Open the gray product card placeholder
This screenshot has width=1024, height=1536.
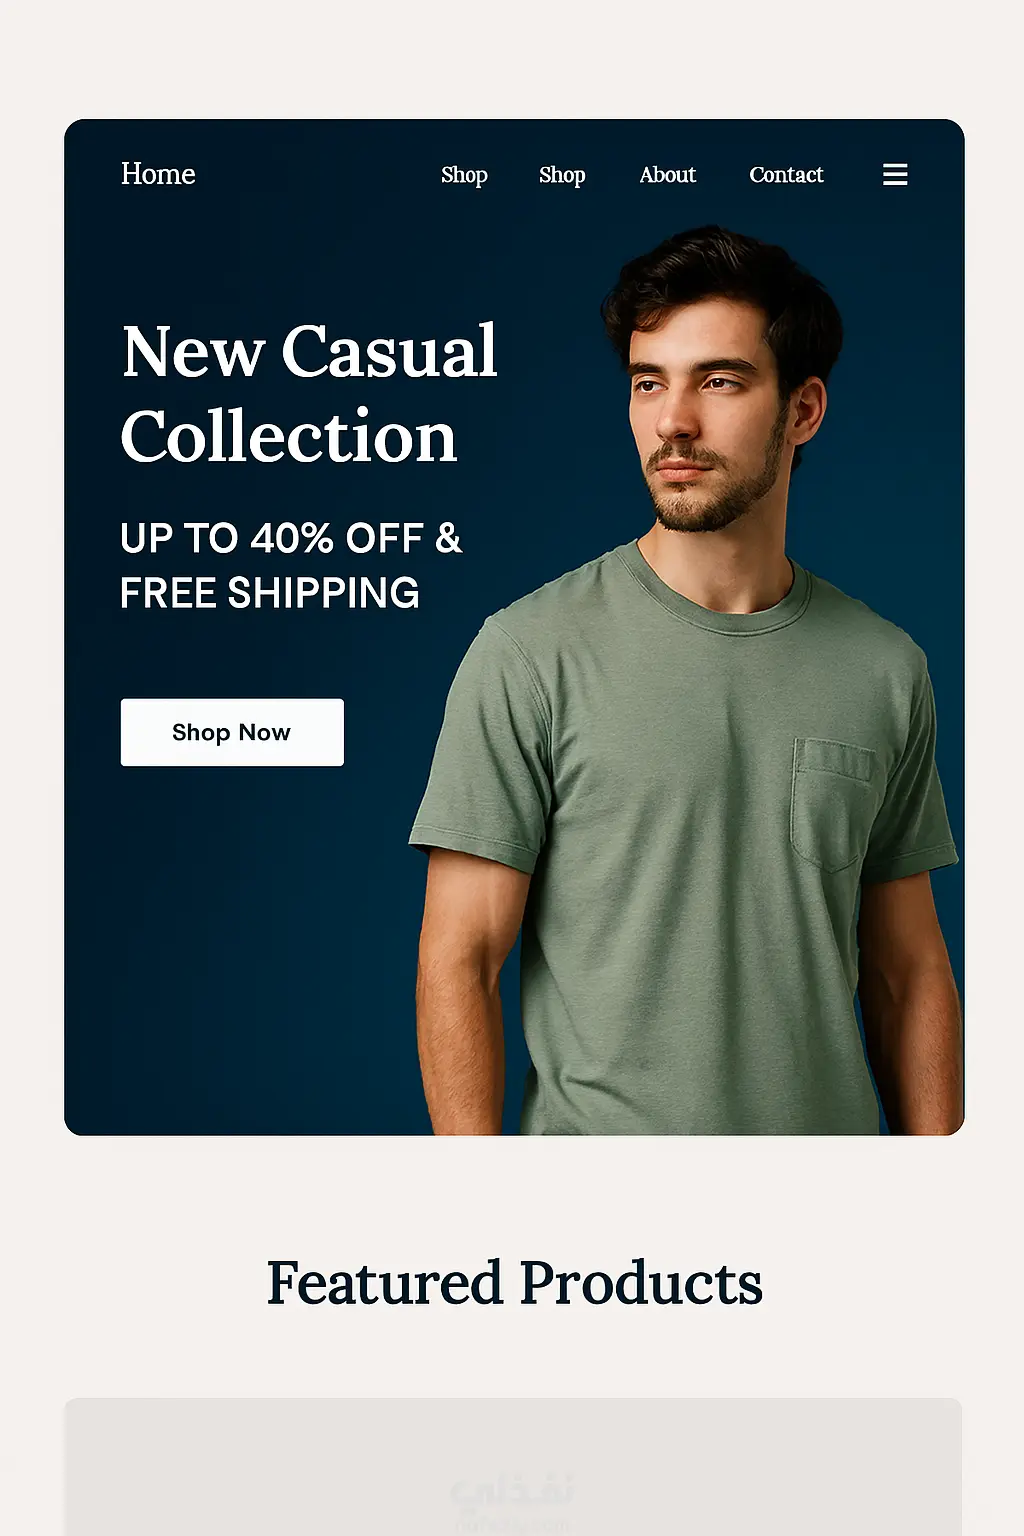click(x=514, y=1467)
